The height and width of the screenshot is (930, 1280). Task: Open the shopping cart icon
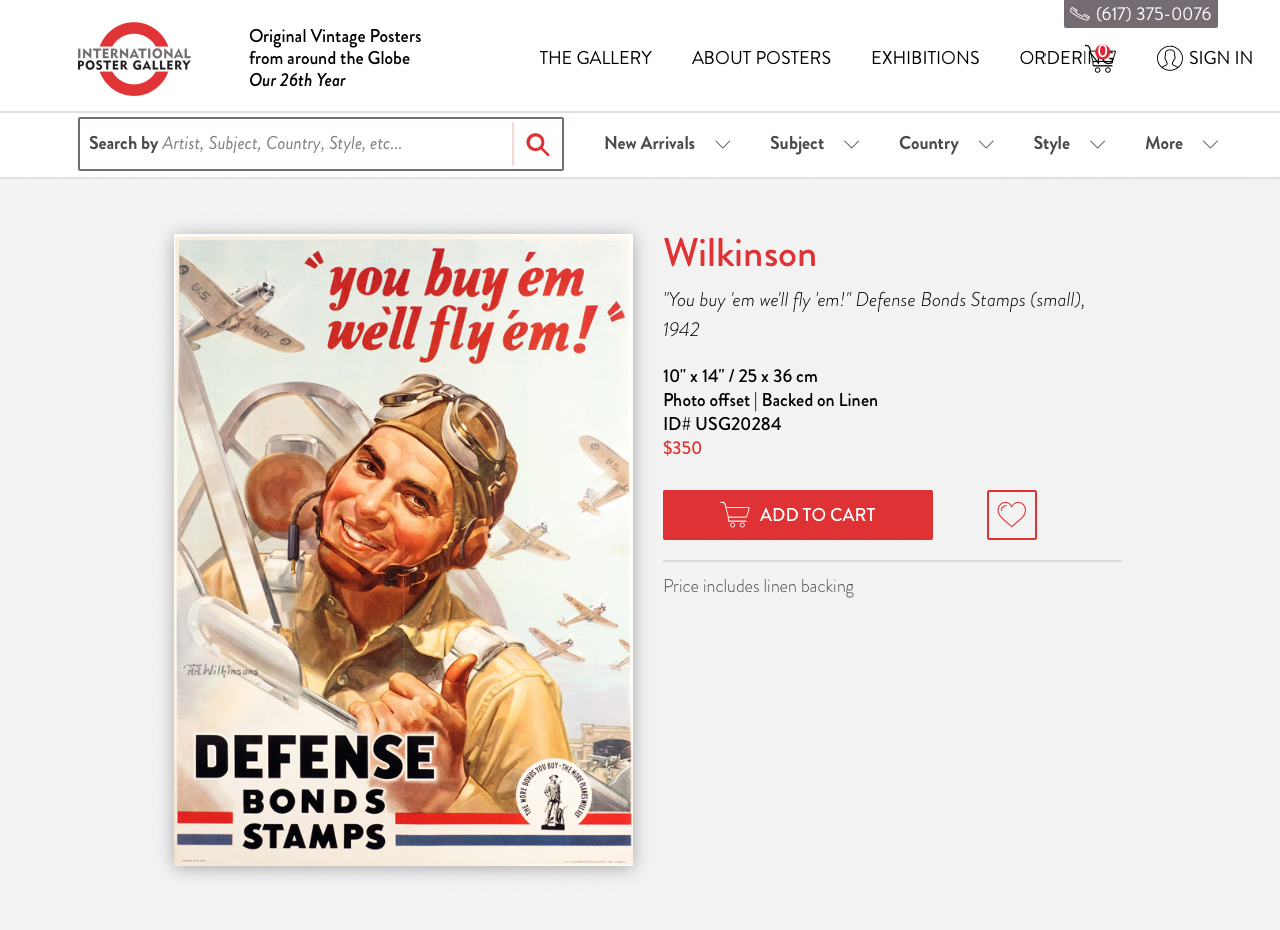[x=1100, y=58]
